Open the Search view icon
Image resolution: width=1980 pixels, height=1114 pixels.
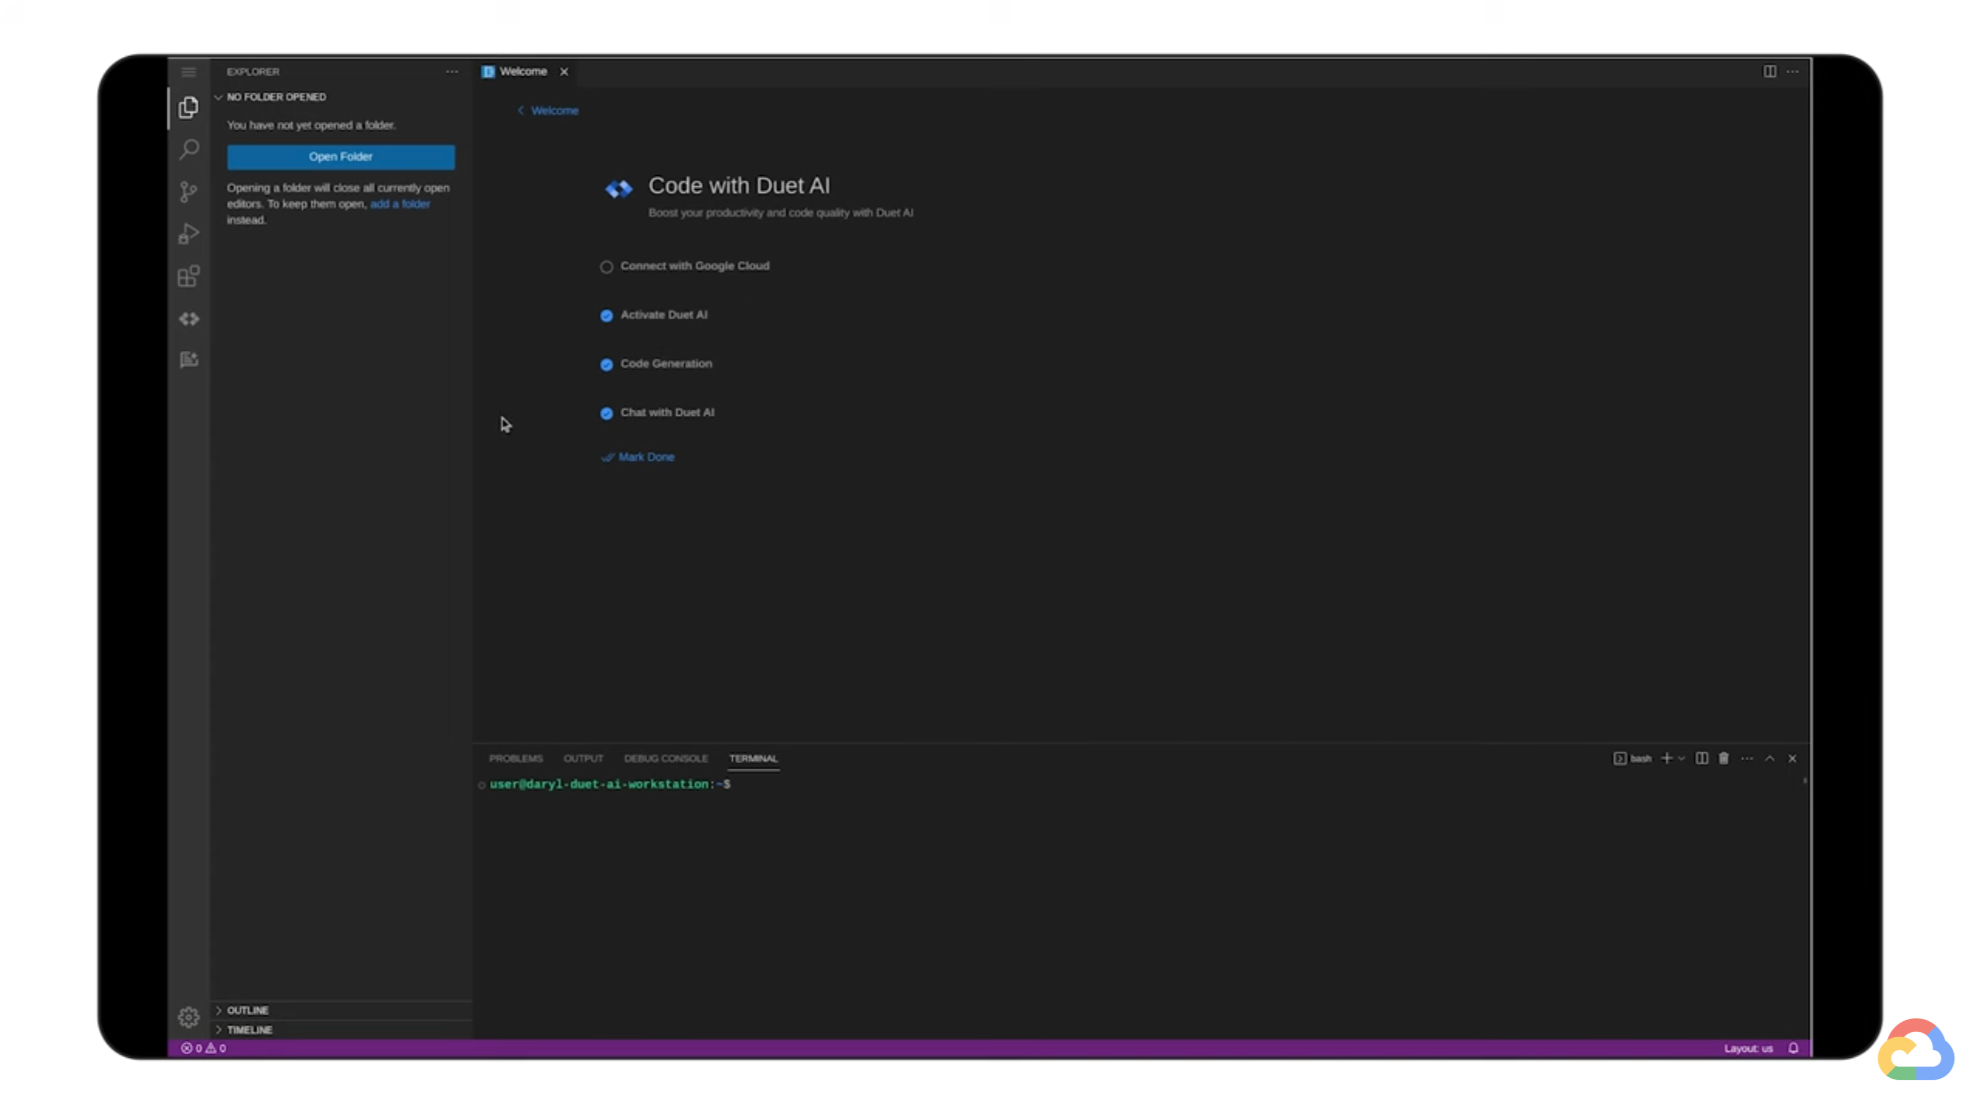[188, 149]
